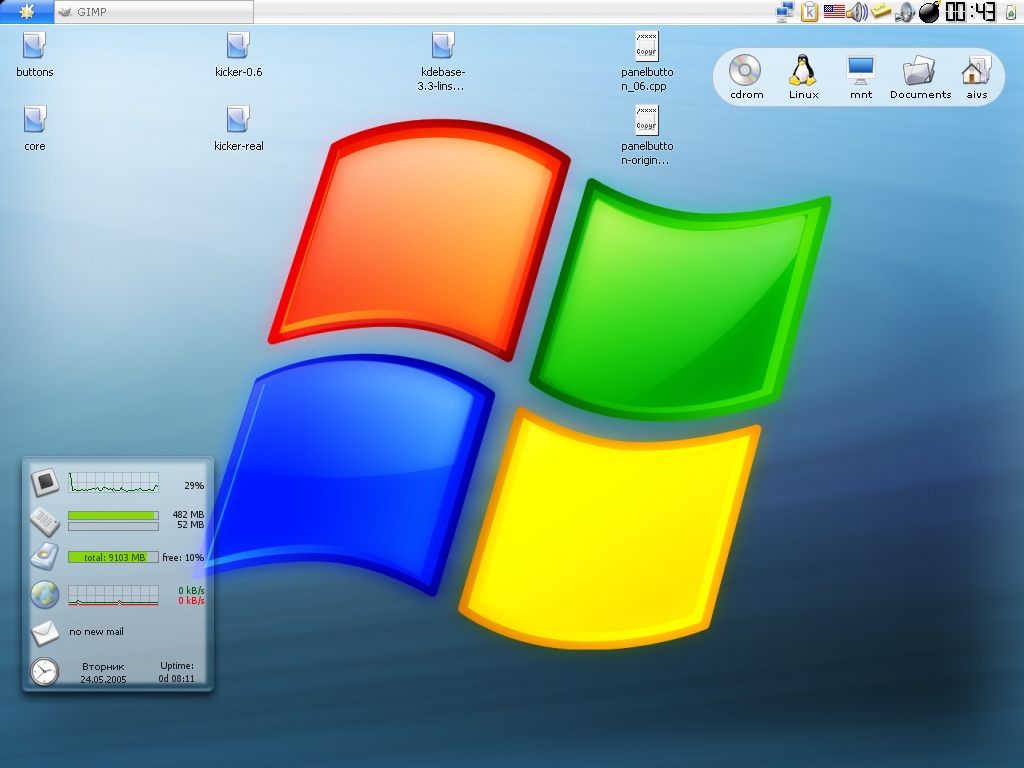
Task: Click the hard disk icon in the widget
Action: (x=44, y=556)
